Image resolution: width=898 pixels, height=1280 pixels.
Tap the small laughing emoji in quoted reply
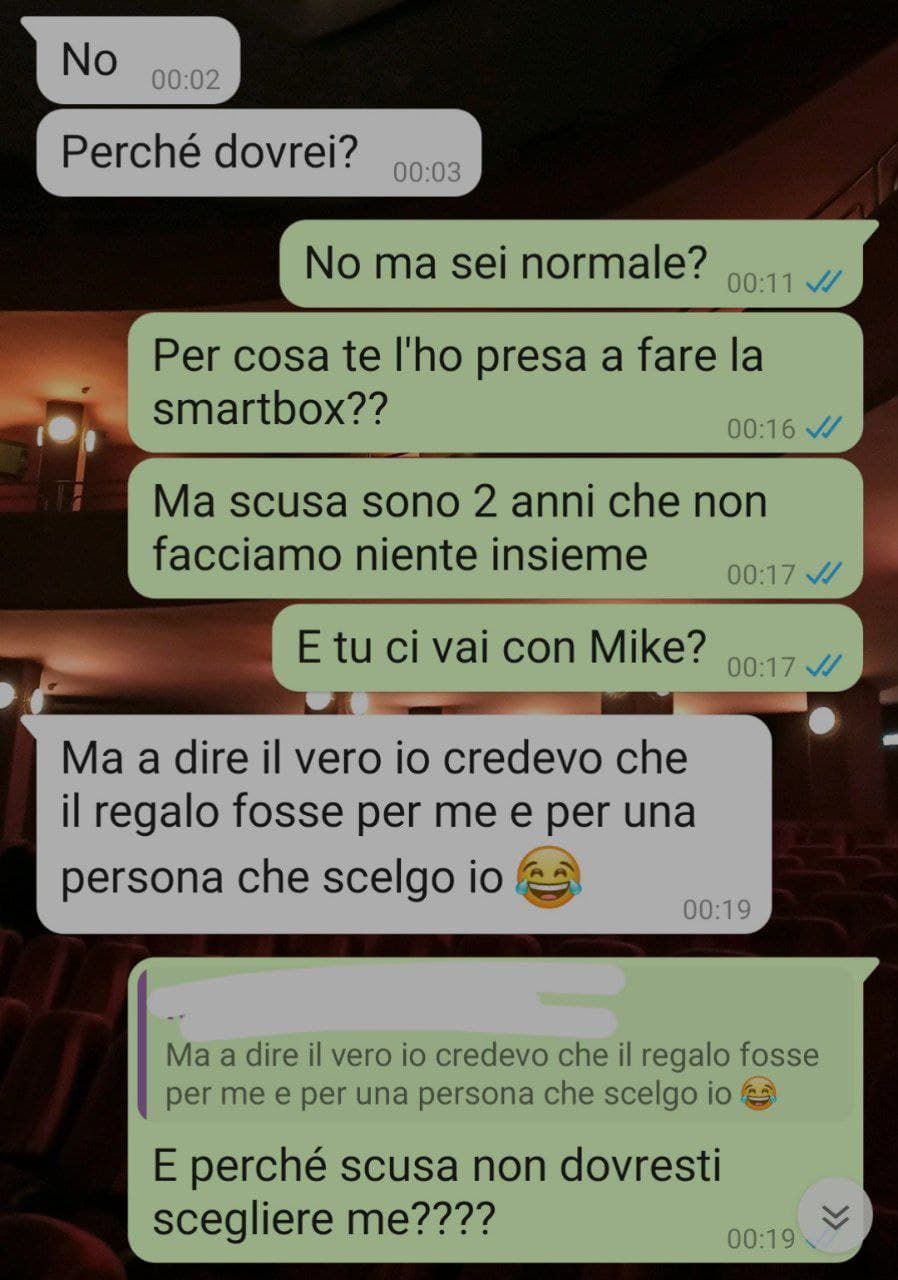(759, 1095)
